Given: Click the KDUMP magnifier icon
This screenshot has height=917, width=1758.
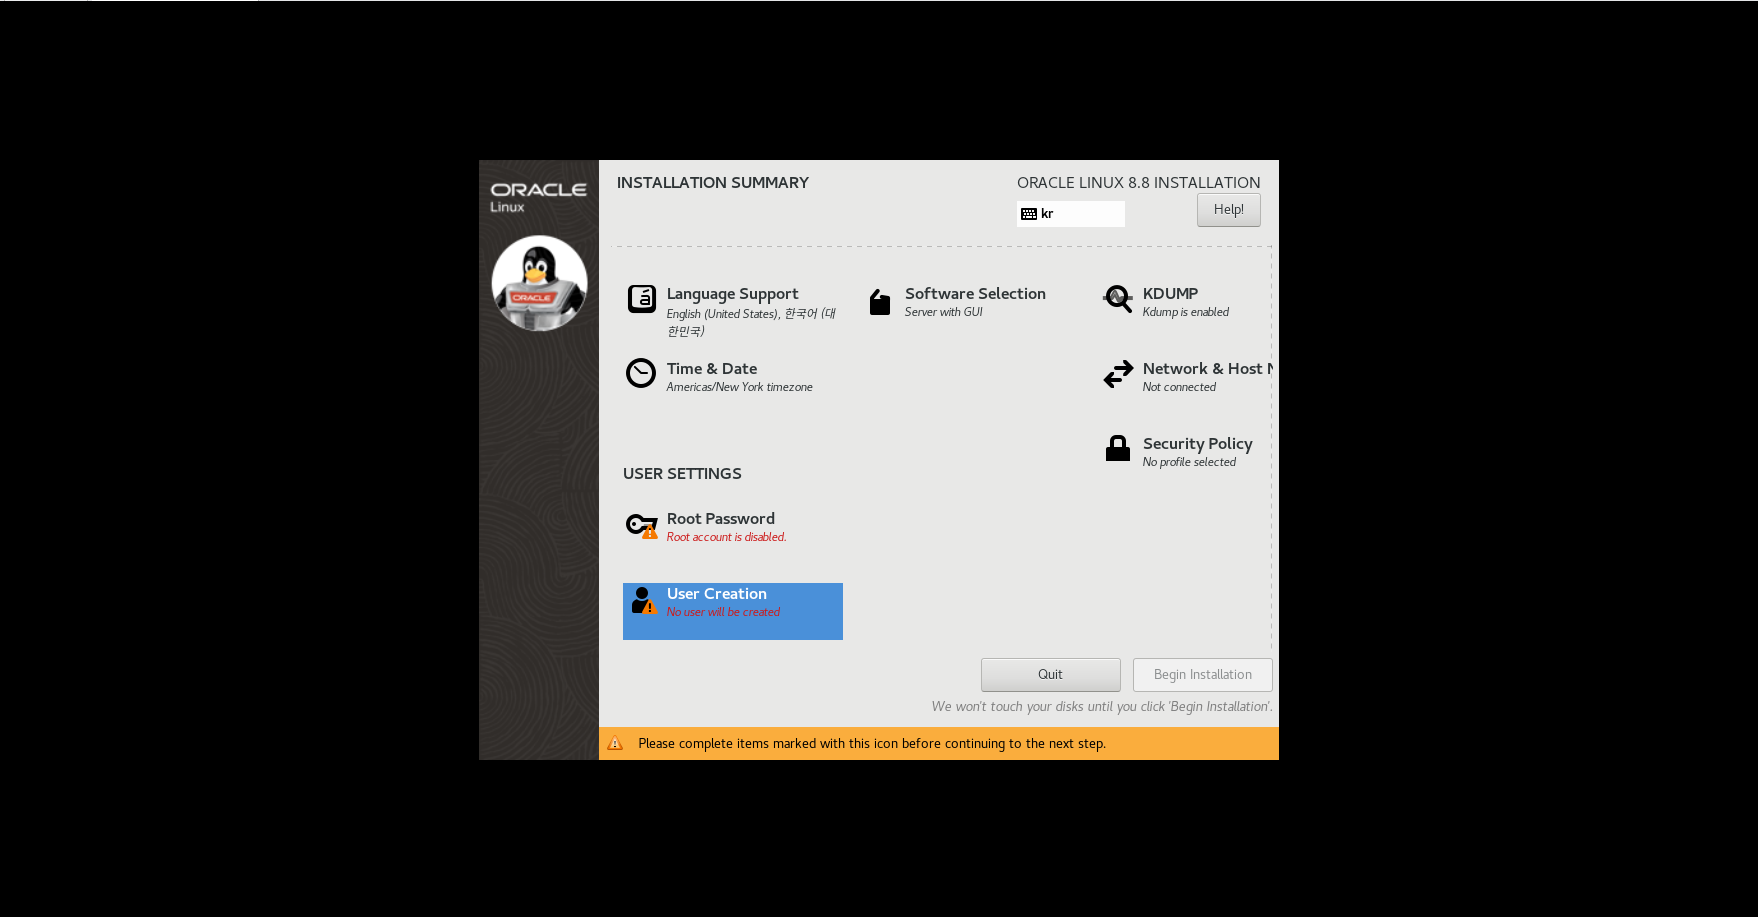Looking at the screenshot, I should (1117, 299).
